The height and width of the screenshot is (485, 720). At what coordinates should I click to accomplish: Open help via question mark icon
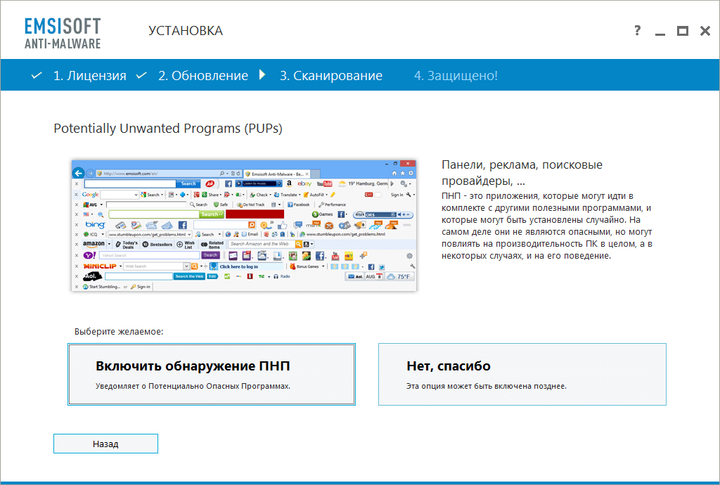tap(637, 31)
